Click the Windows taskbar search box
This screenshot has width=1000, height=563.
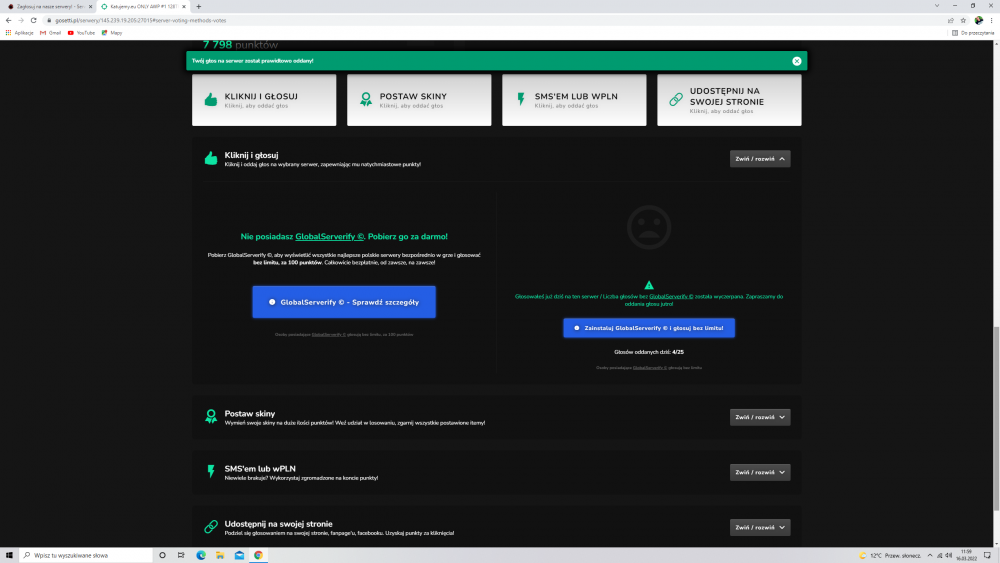(x=86, y=555)
